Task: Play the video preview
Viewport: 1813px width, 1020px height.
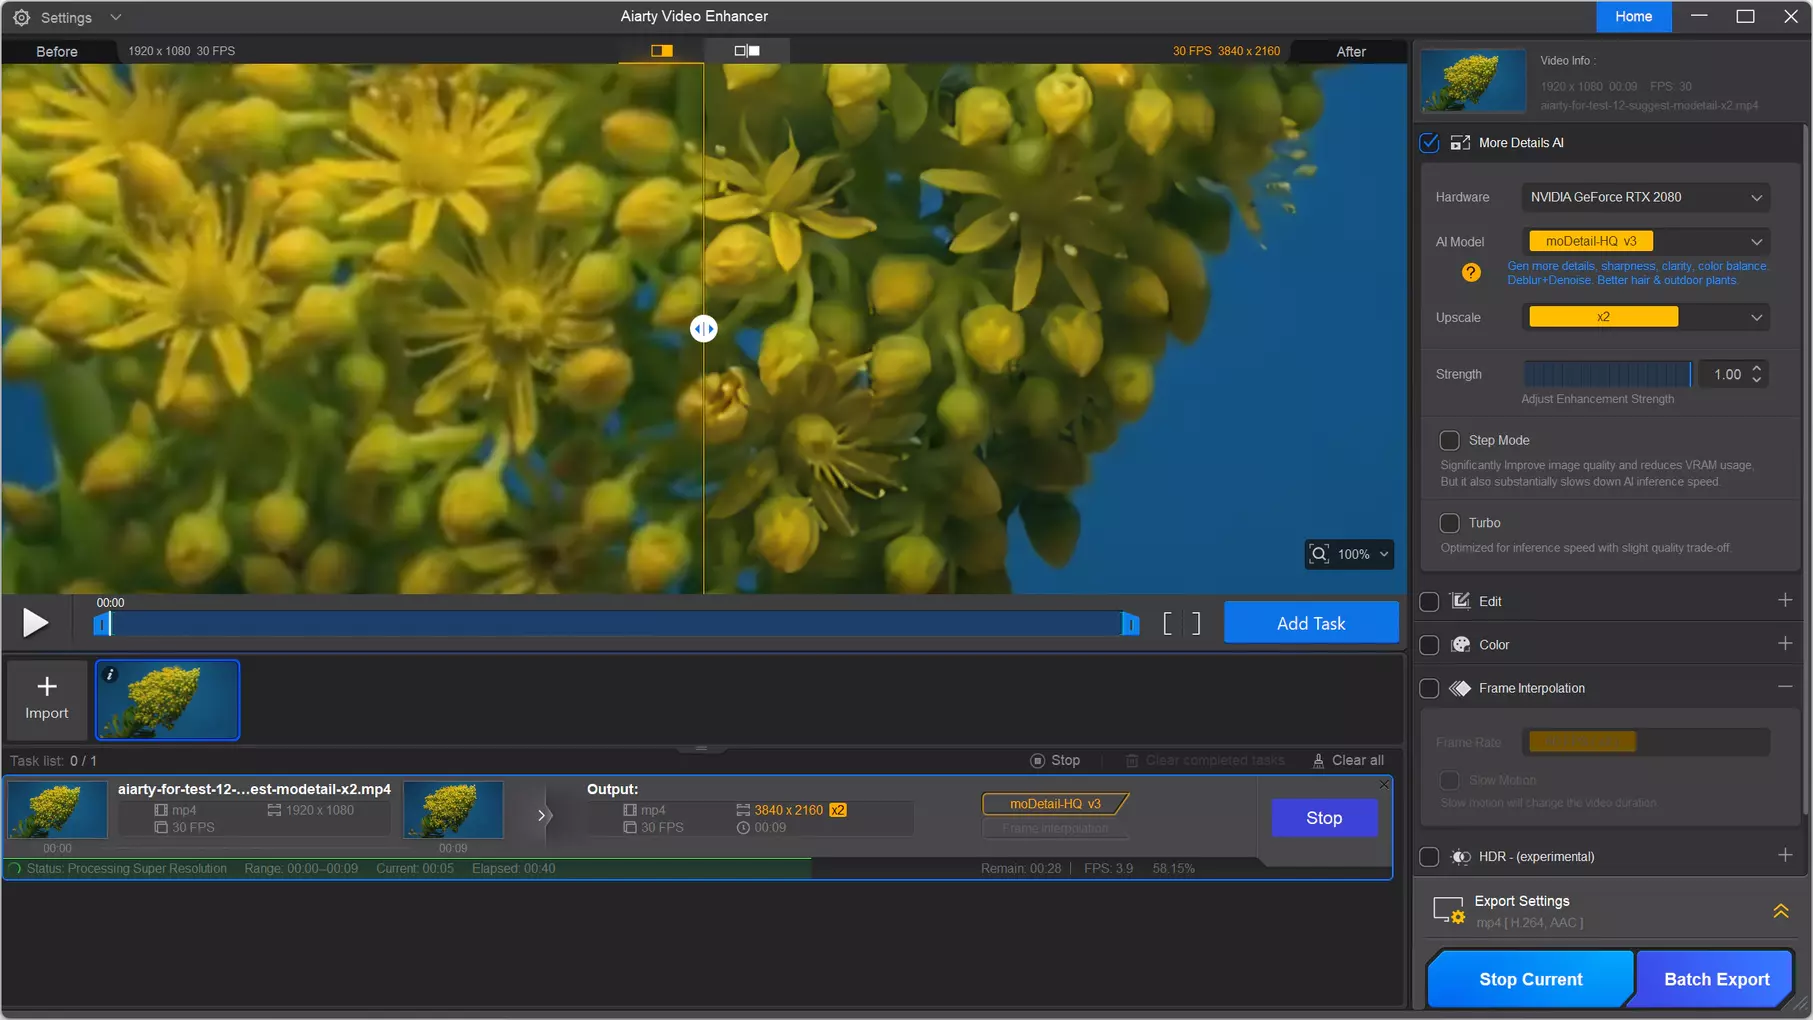Action: pos(35,623)
